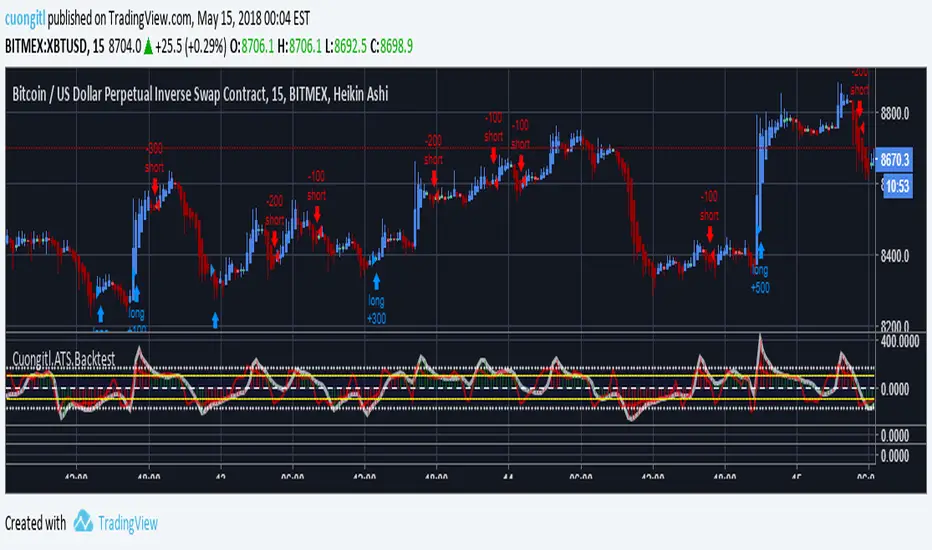Screen dimensions: 932x550
Task: Click the high value H:8706.1
Action: coord(300,46)
